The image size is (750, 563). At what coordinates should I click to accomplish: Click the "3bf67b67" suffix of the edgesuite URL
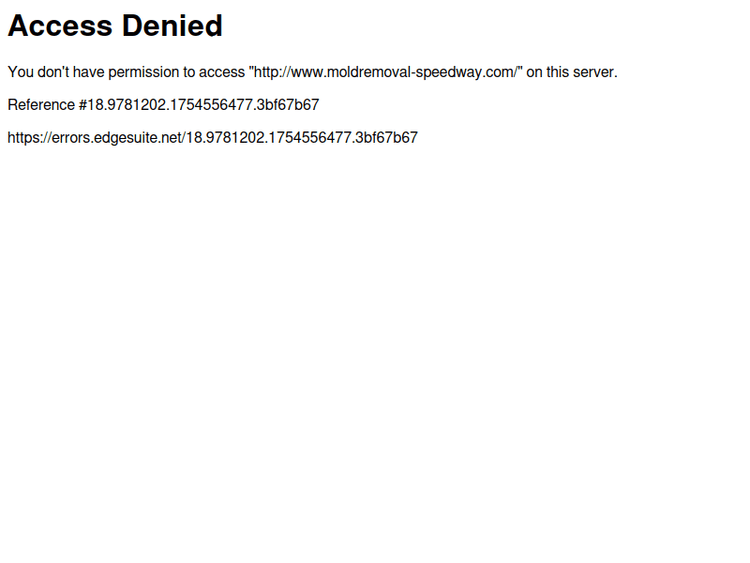tap(388, 138)
